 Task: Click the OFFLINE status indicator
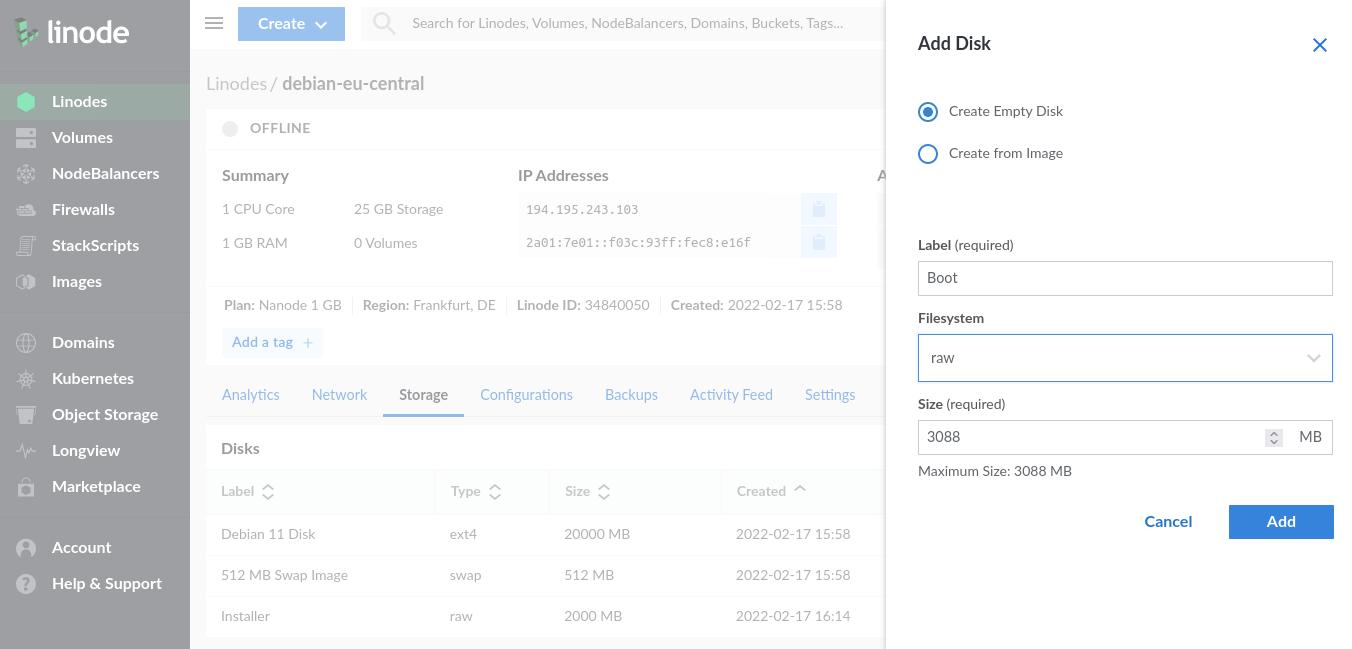pos(266,129)
